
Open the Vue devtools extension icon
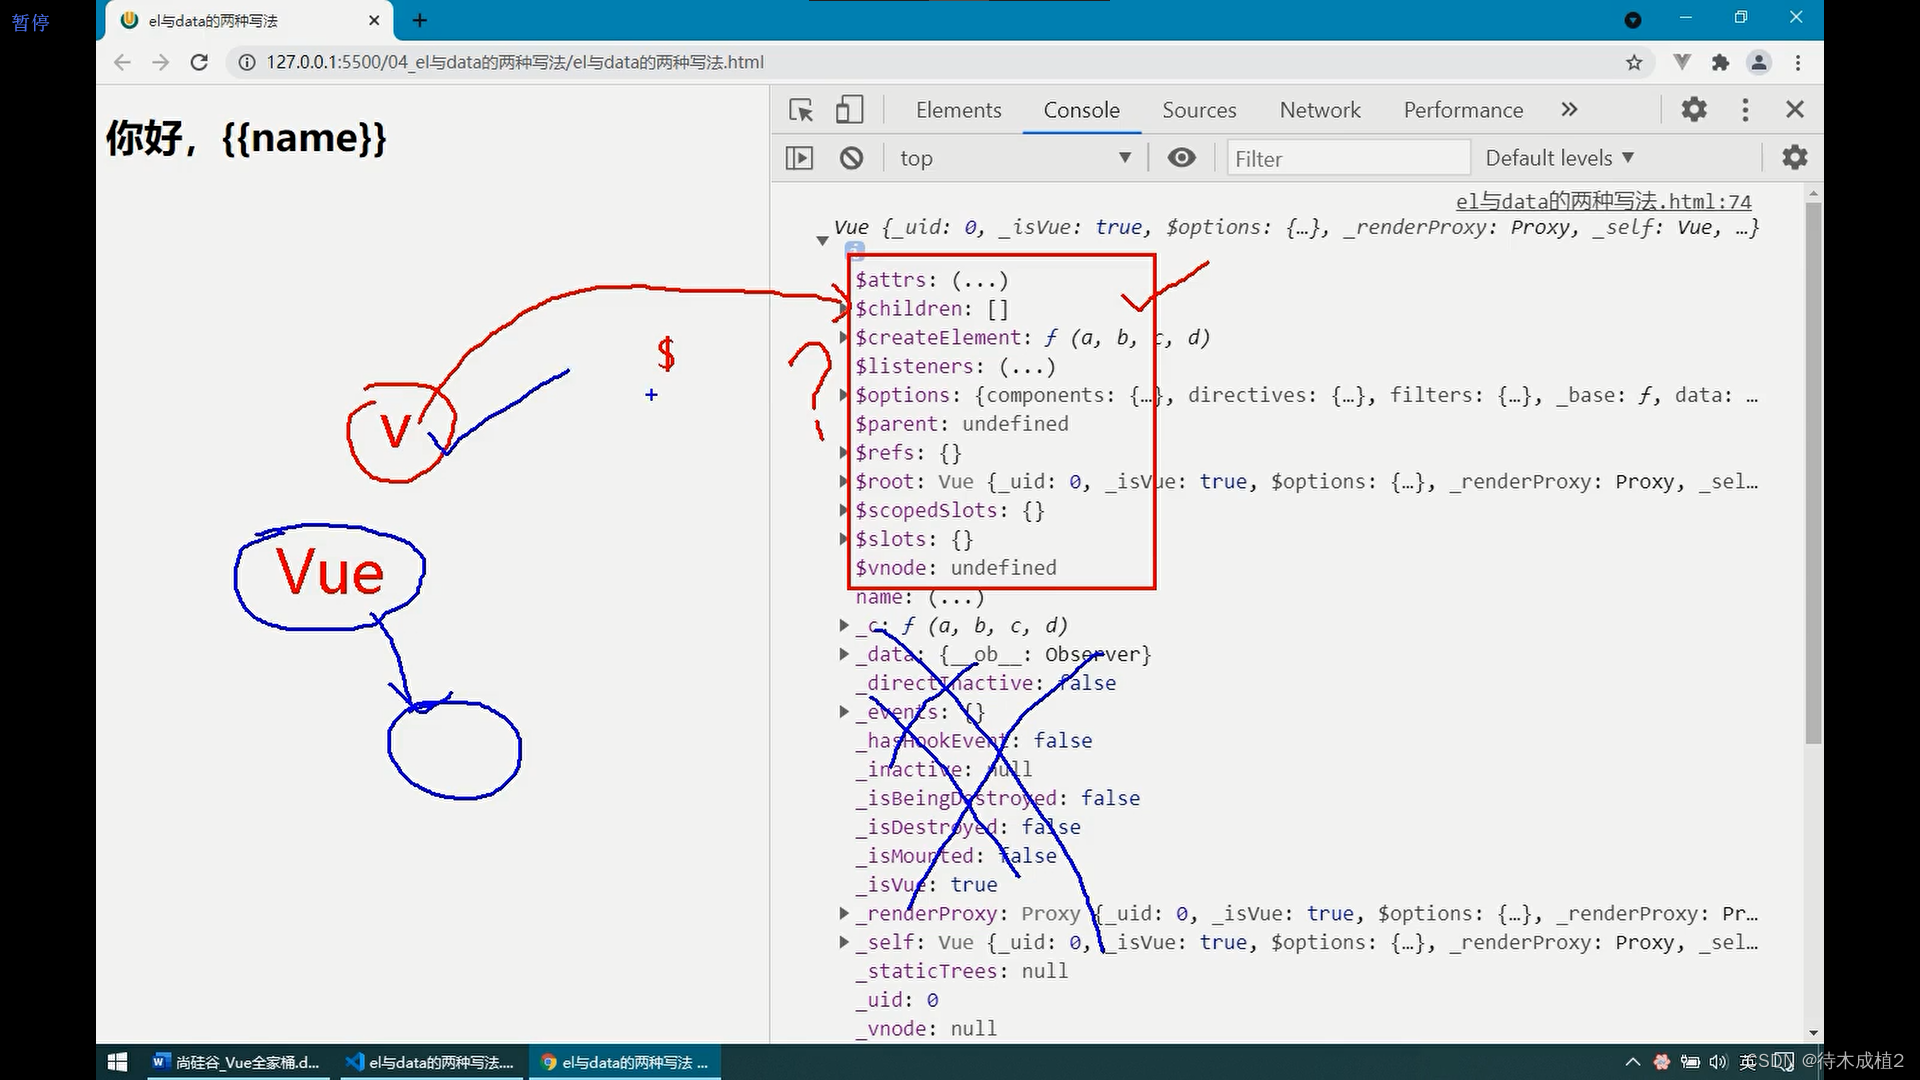(1682, 62)
